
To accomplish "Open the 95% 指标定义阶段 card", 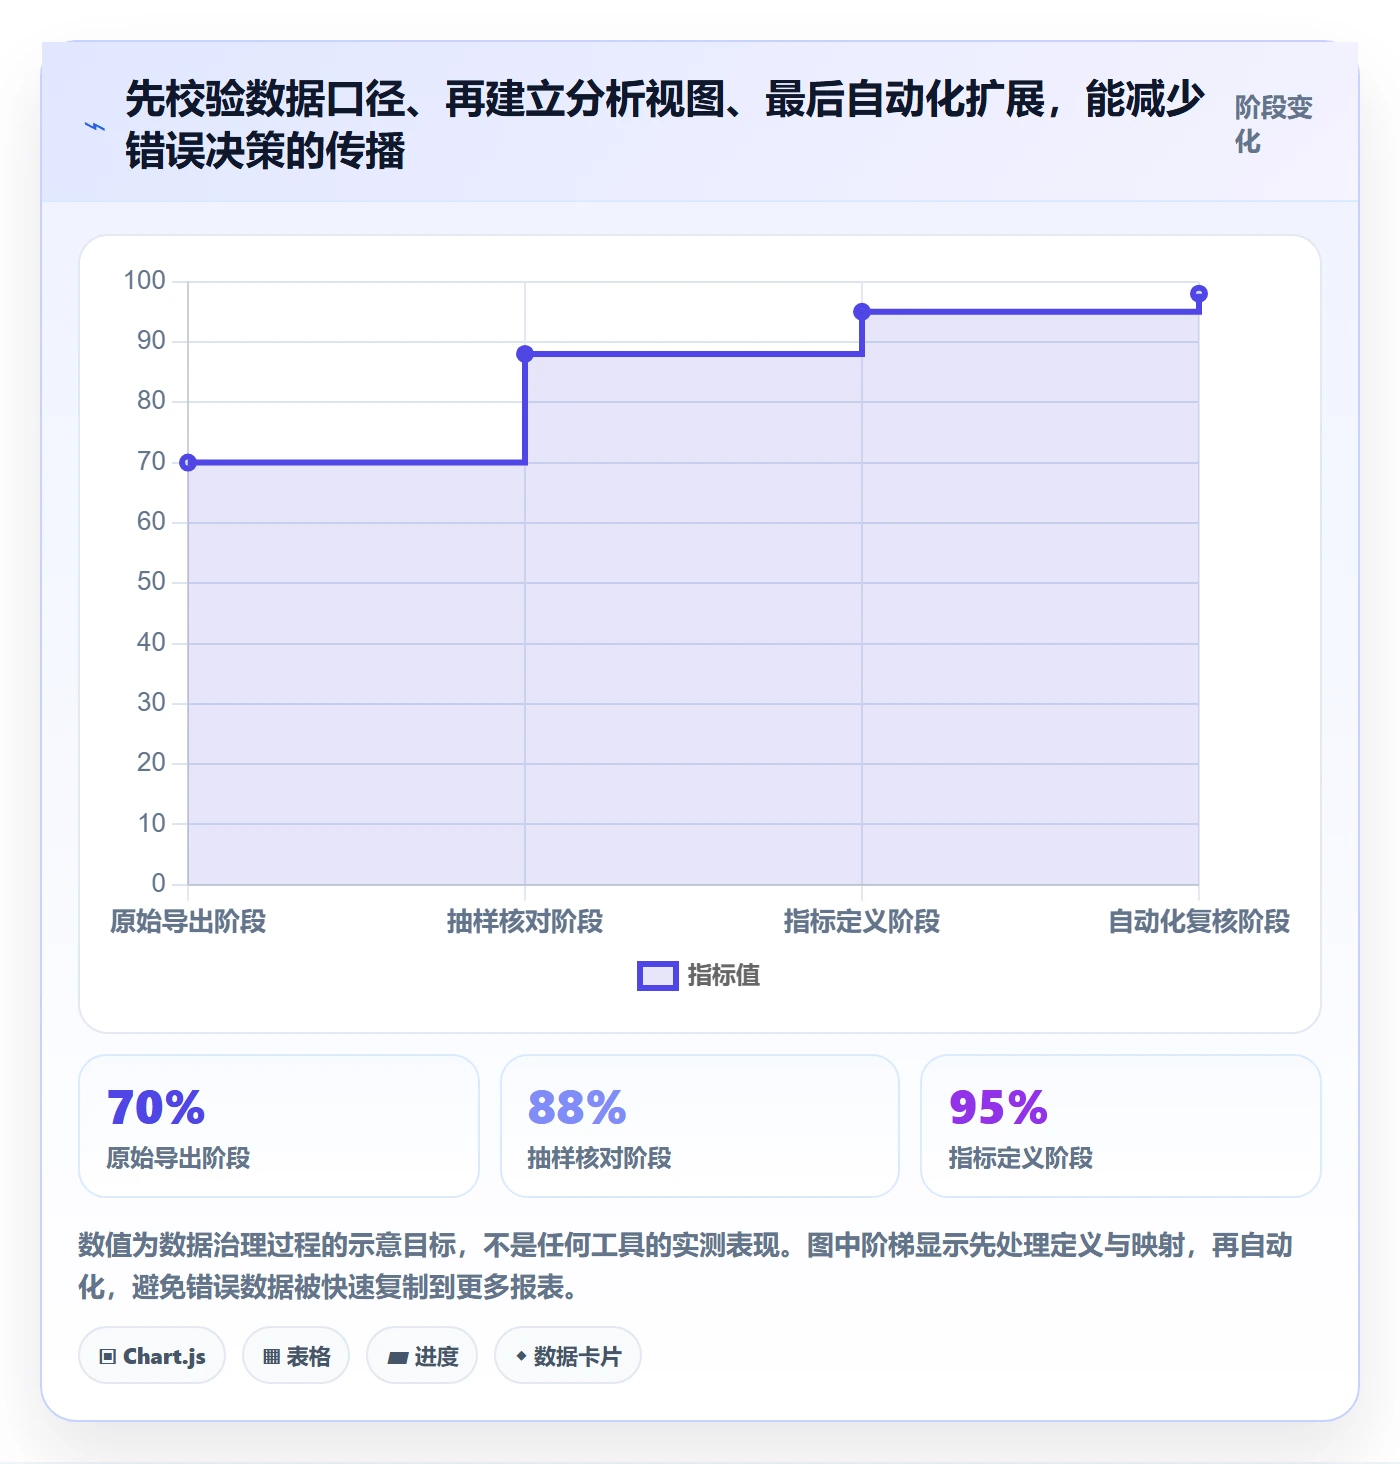I will coord(1121,1126).
